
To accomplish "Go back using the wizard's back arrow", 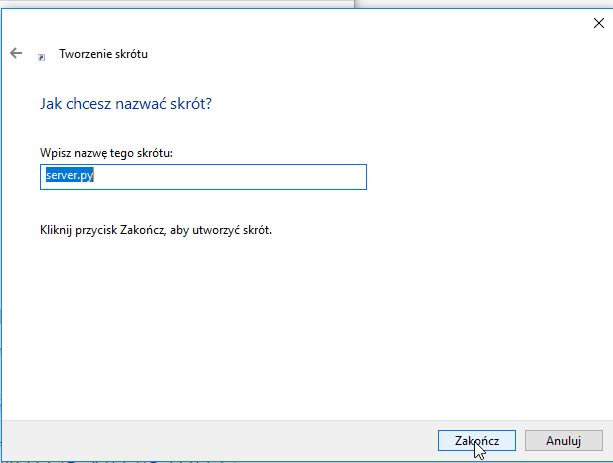I will [x=16, y=53].
